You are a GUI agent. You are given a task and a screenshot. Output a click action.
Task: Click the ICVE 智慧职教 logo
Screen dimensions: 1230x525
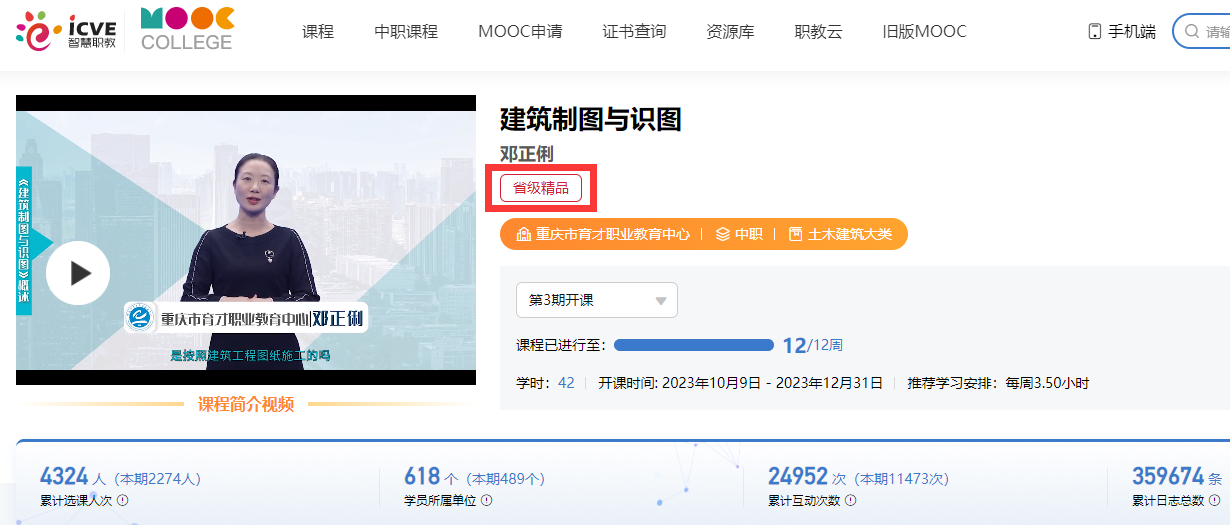[x=66, y=31]
